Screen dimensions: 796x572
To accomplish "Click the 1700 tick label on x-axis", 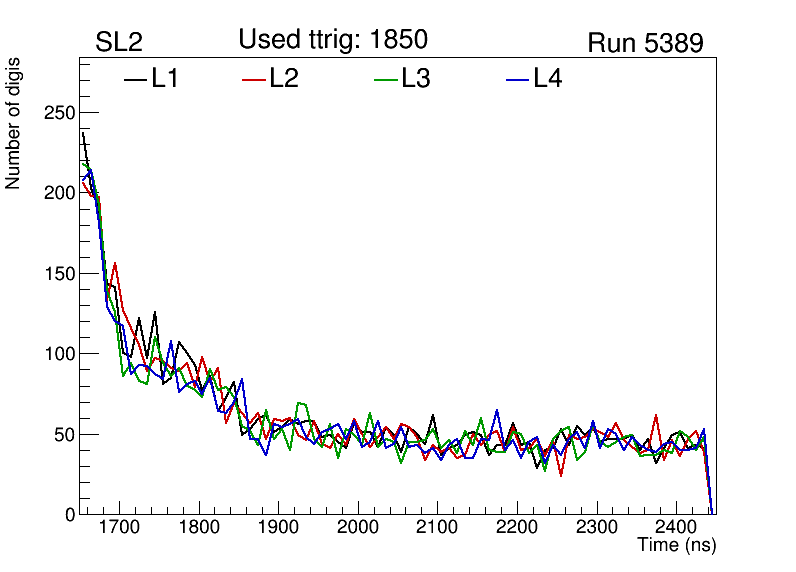I will (119, 527).
